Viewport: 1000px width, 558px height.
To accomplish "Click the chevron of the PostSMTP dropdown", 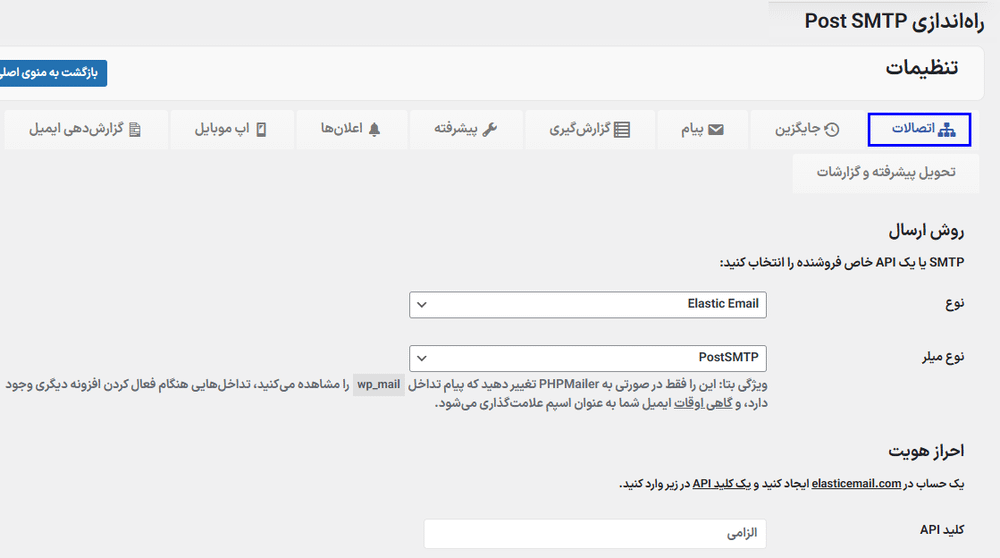I will pos(422,358).
